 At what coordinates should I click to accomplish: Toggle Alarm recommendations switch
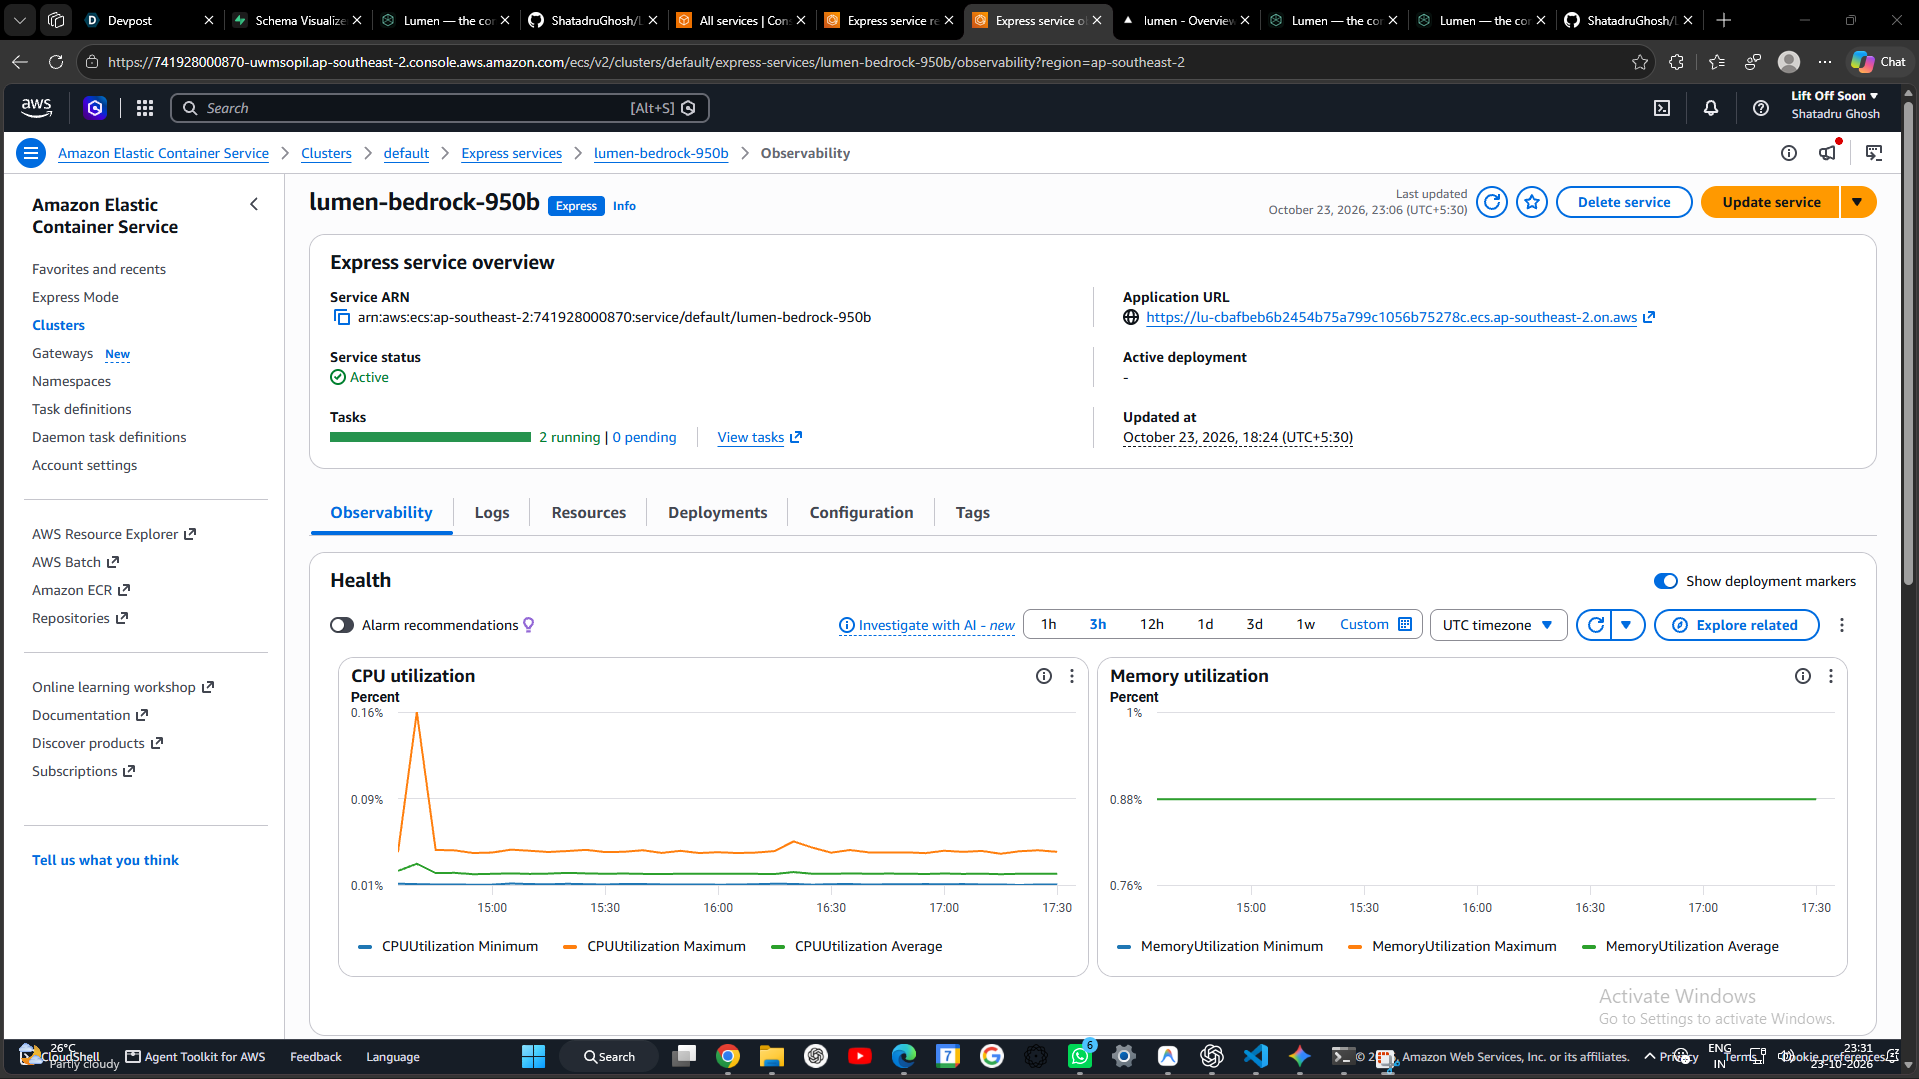(x=342, y=625)
